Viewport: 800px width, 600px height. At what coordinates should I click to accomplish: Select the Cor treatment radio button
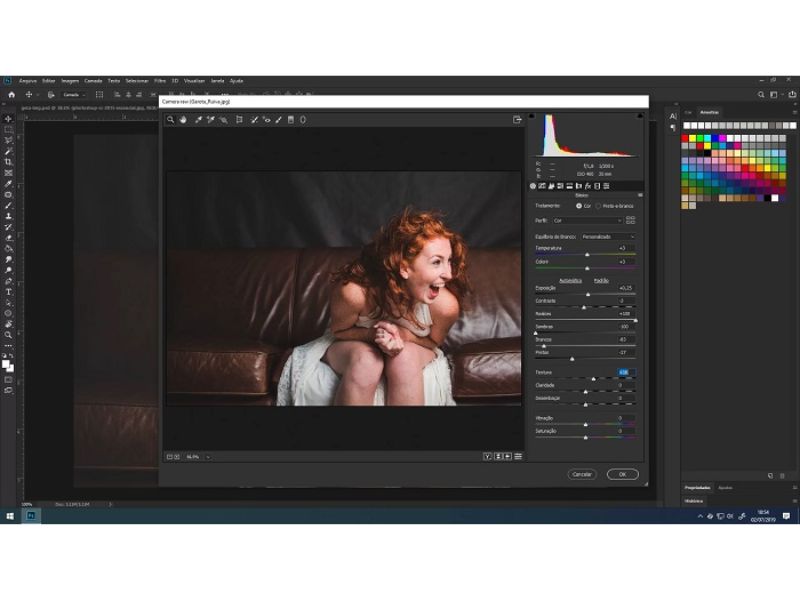point(580,206)
